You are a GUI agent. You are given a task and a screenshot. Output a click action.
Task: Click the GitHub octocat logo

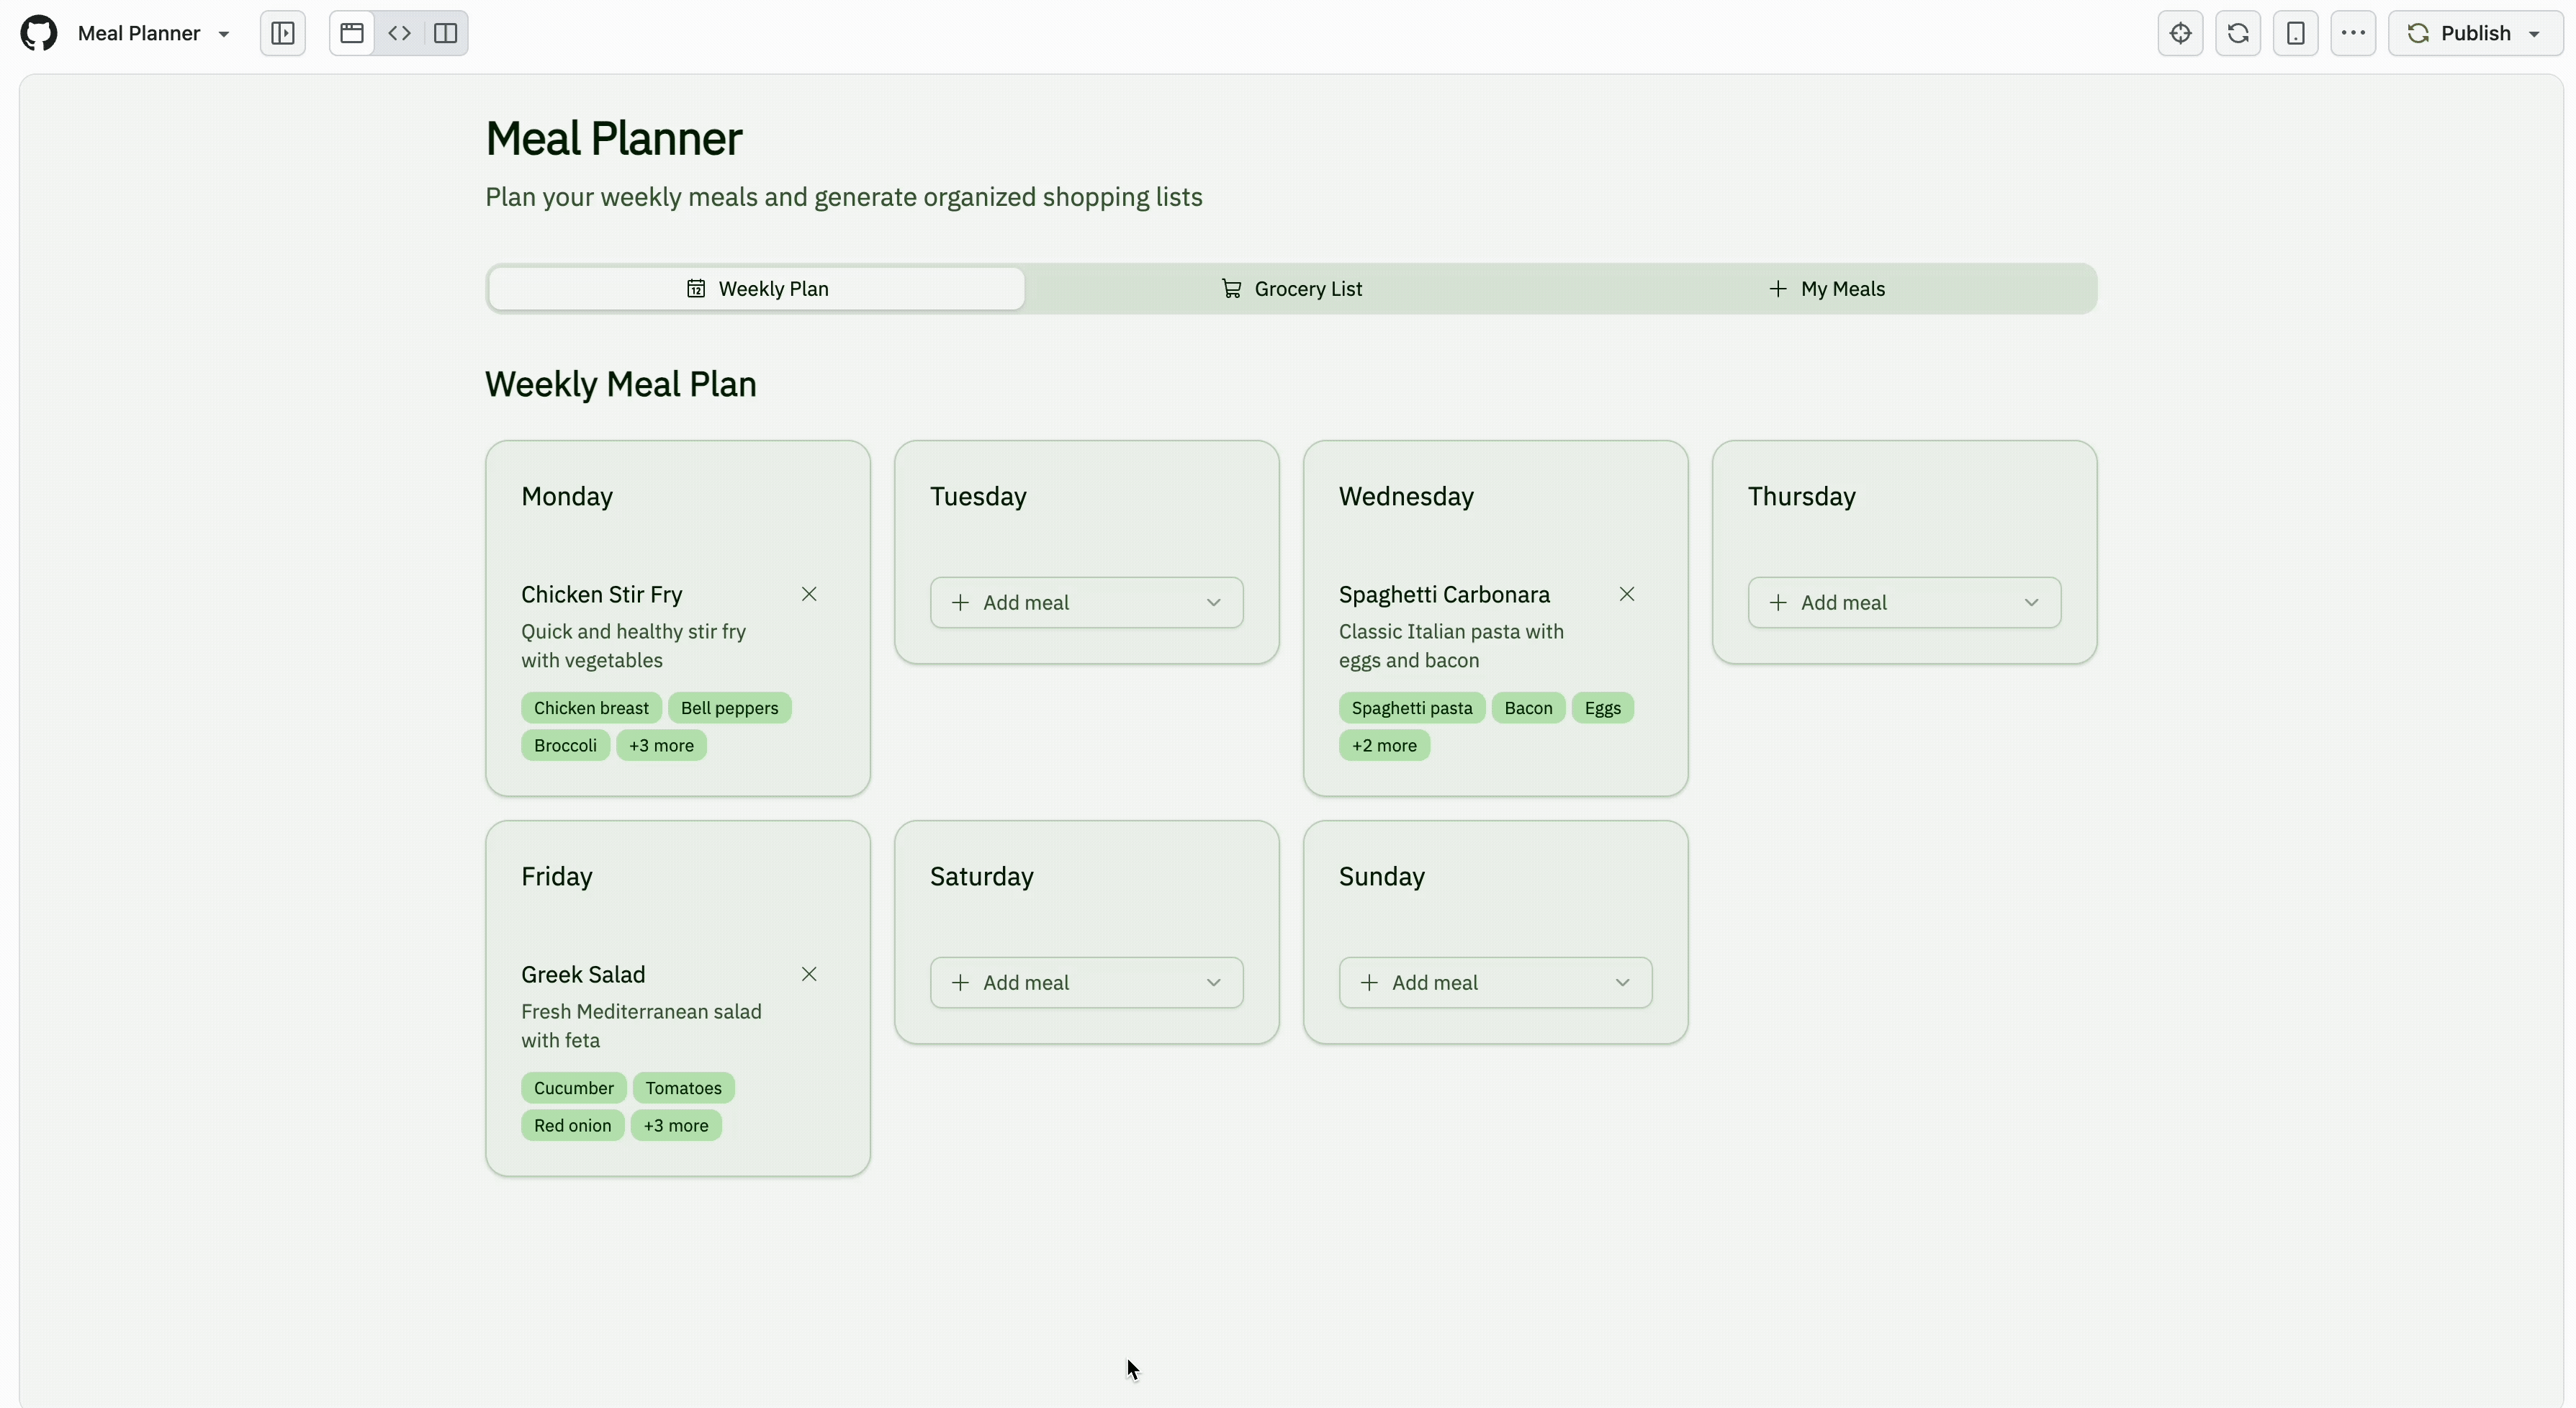38,32
